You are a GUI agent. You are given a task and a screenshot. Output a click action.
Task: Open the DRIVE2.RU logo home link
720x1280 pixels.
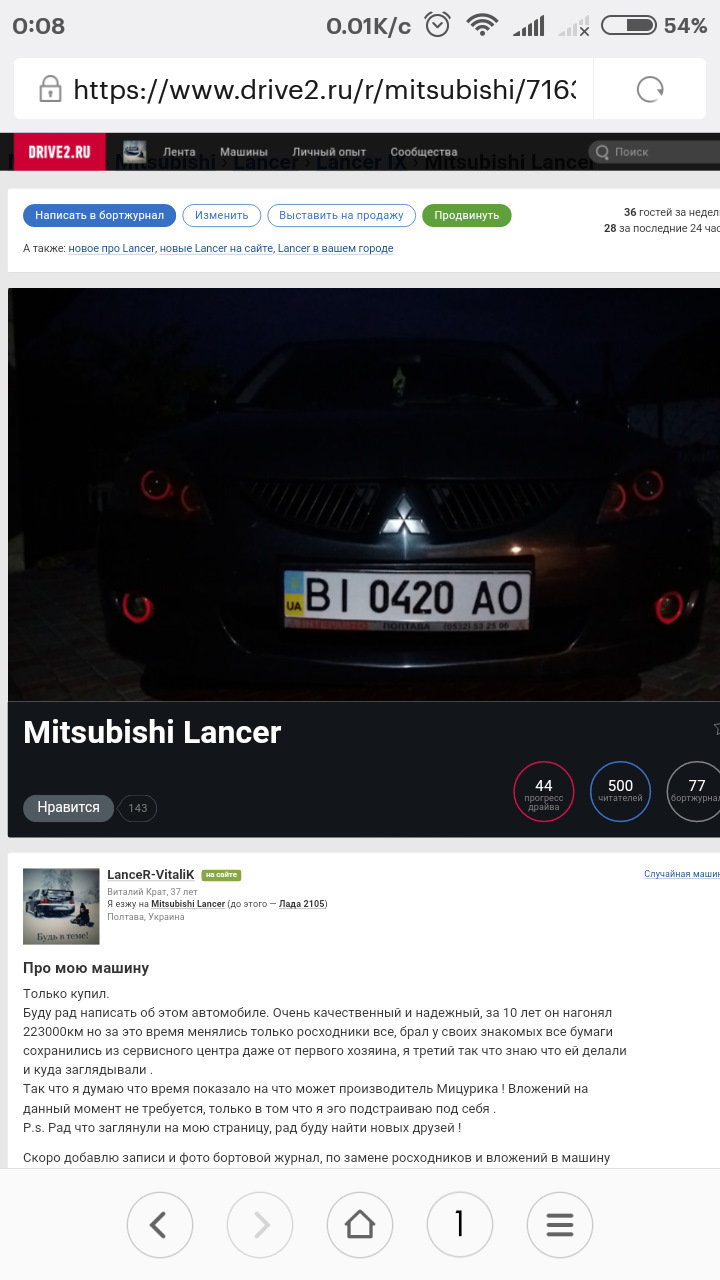58,152
